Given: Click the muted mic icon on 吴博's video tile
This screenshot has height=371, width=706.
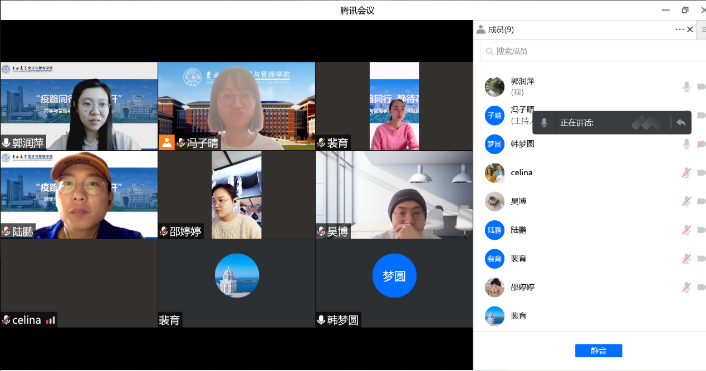Looking at the screenshot, I should [x=321, y=232].
